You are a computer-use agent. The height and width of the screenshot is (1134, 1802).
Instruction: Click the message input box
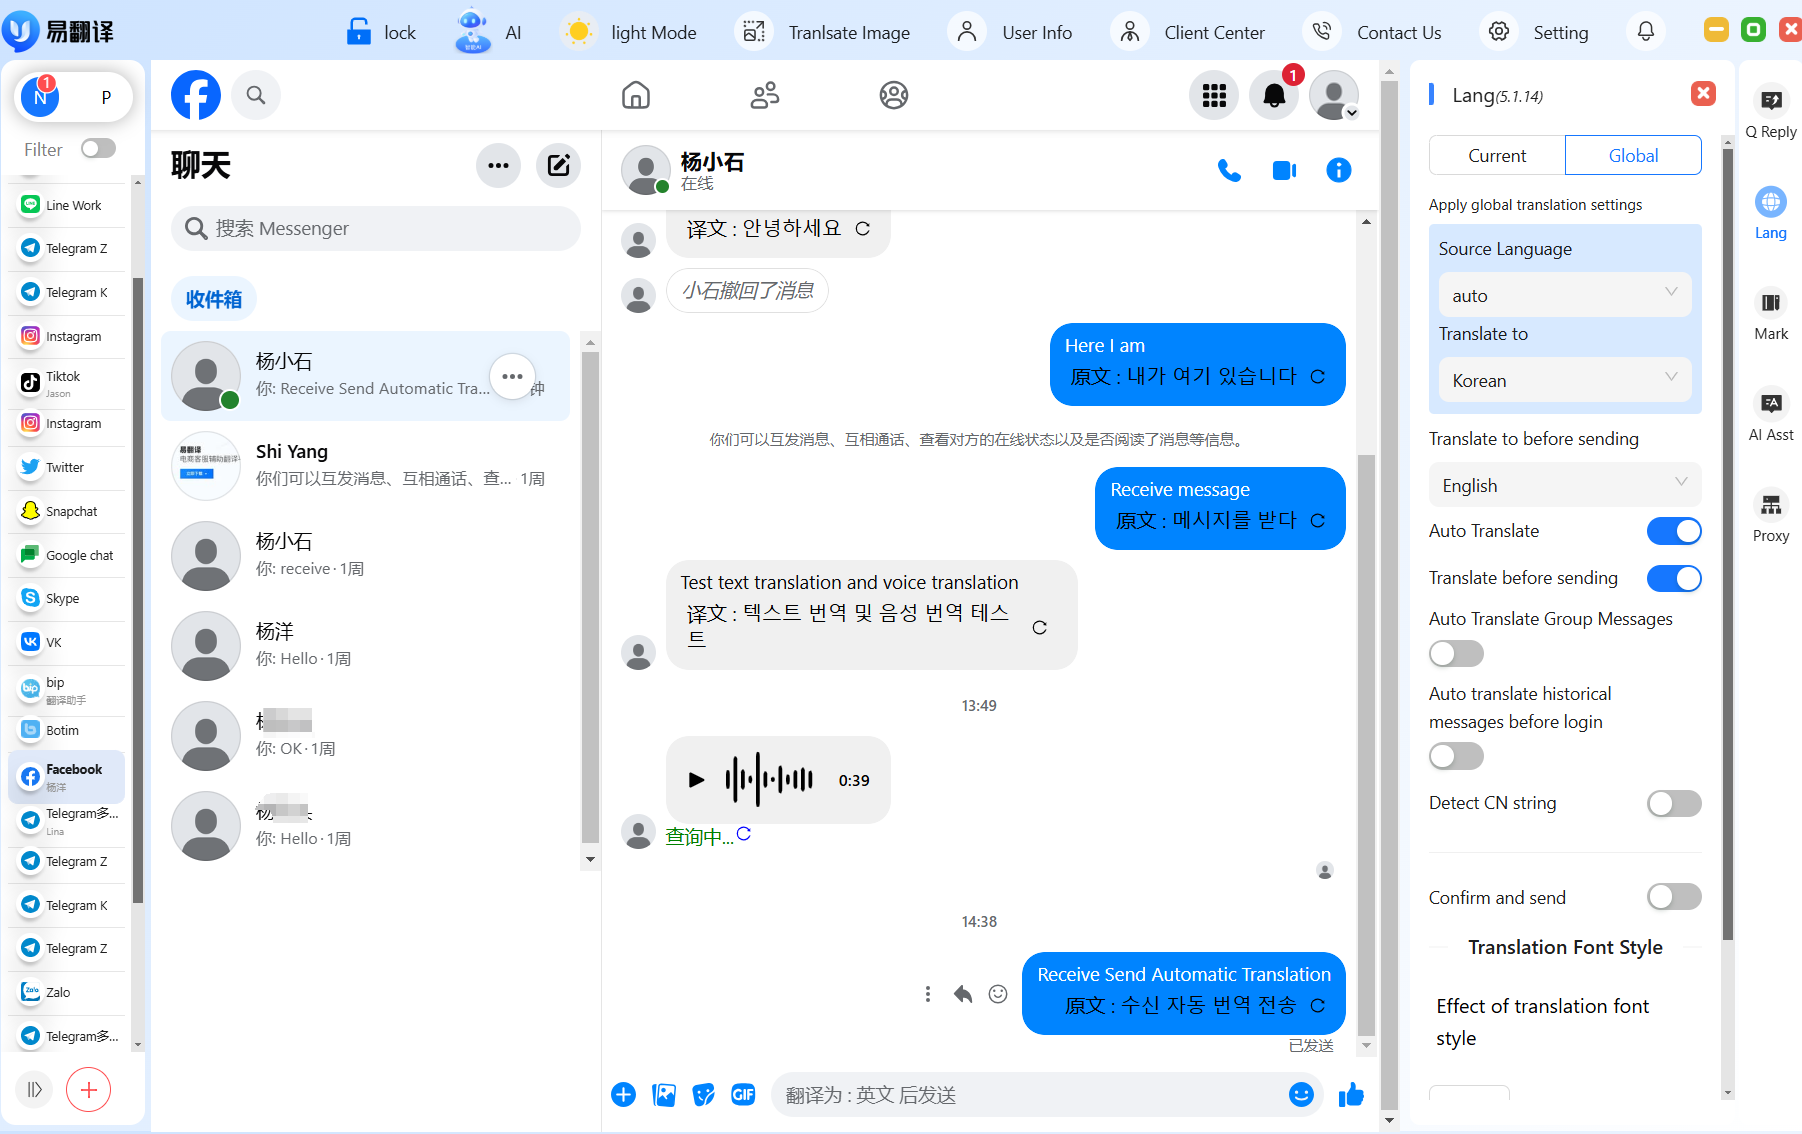click(x=1030, y=1095)
